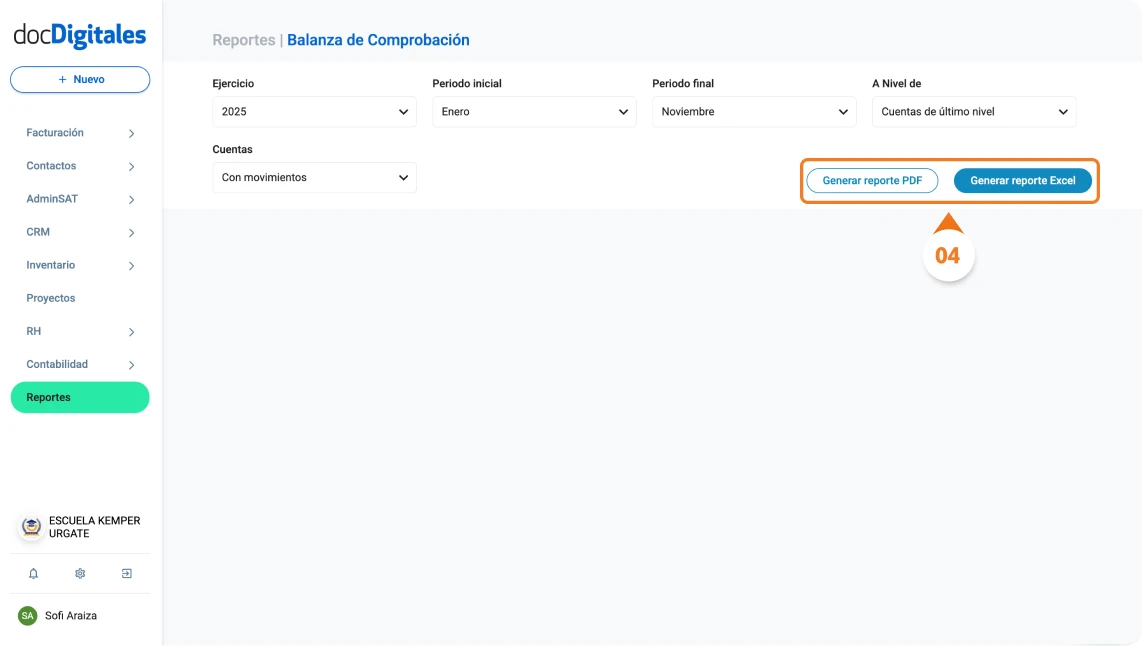Open the Periodo final dropdown
This screenshot has height=646, width=1142.
coord(754,111)
